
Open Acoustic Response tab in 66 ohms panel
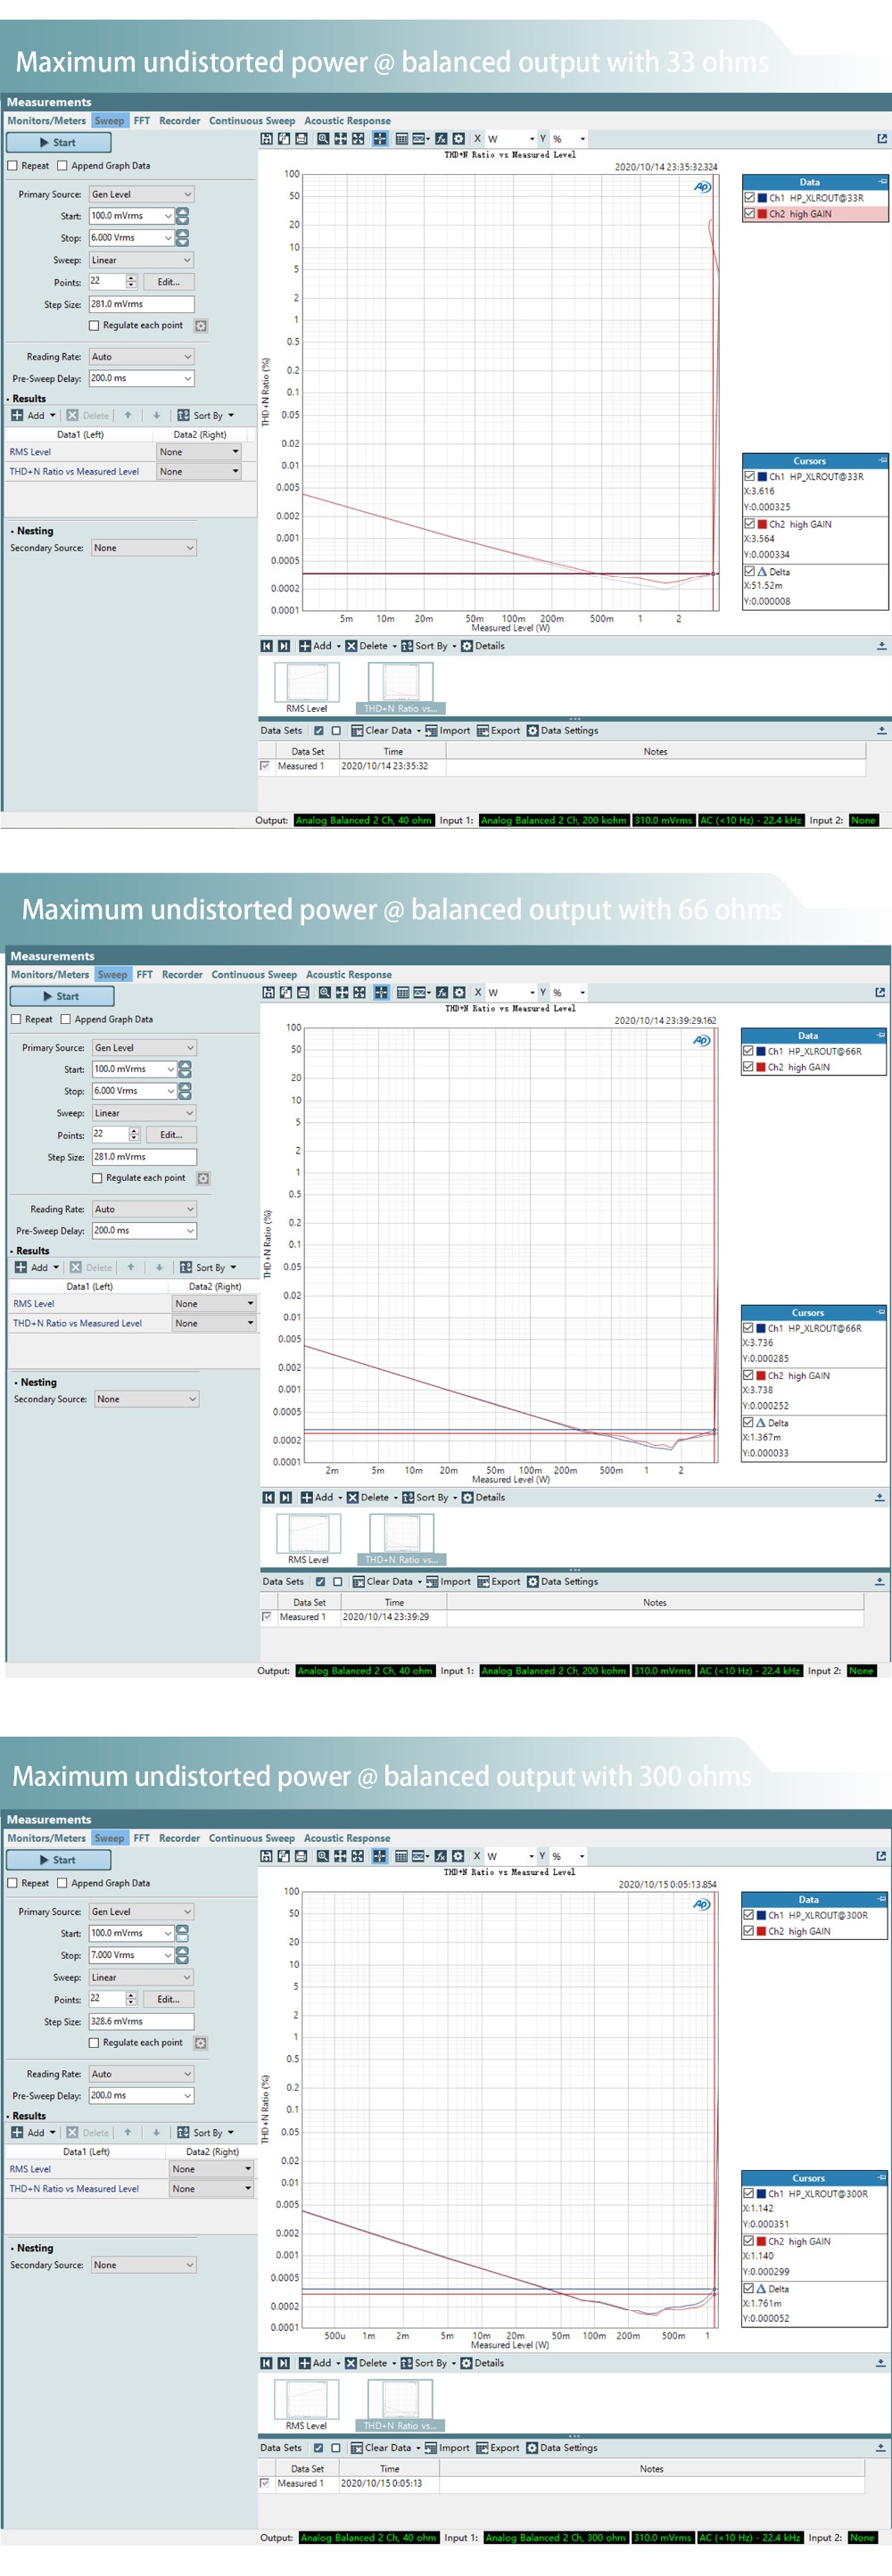tap(348, 974)
